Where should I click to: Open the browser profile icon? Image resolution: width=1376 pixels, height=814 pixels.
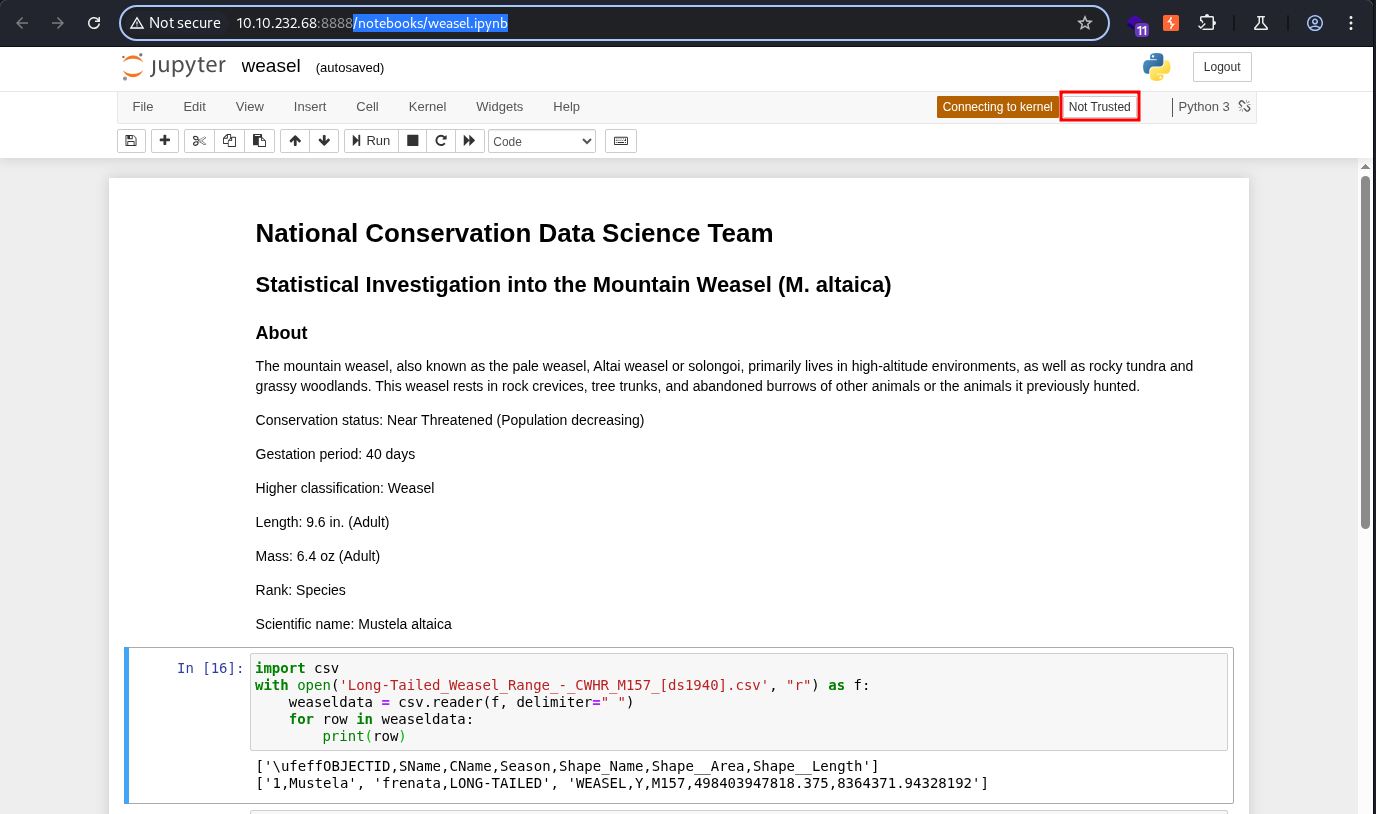tap(1315, 23)
